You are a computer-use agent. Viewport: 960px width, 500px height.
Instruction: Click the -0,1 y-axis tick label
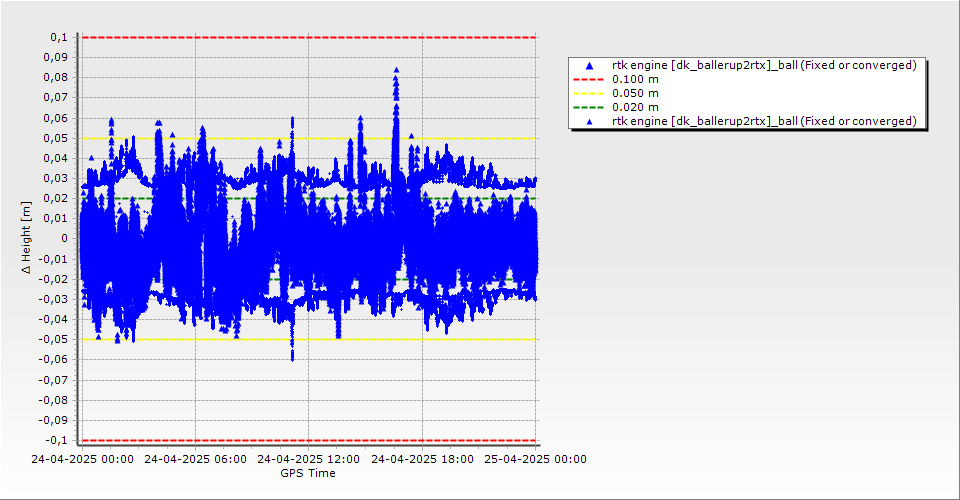pyautogui.click(x=56, y=441)
